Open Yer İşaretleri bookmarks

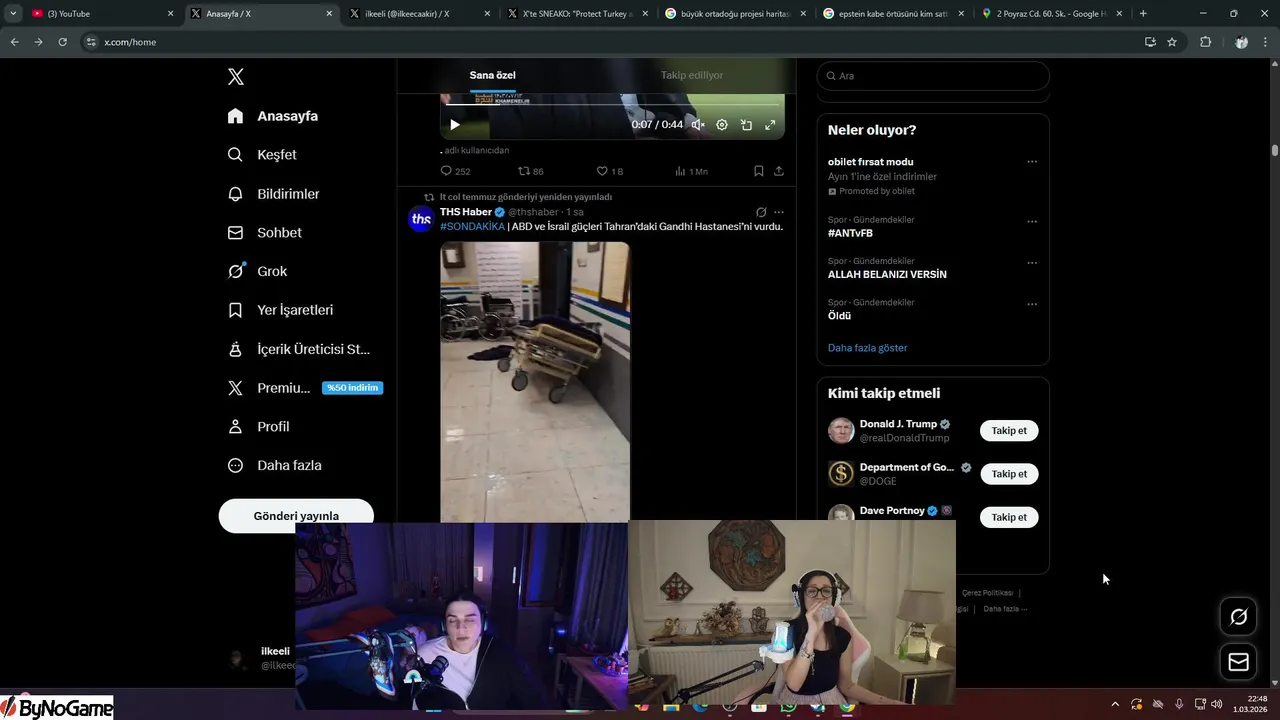coord(281,310)
